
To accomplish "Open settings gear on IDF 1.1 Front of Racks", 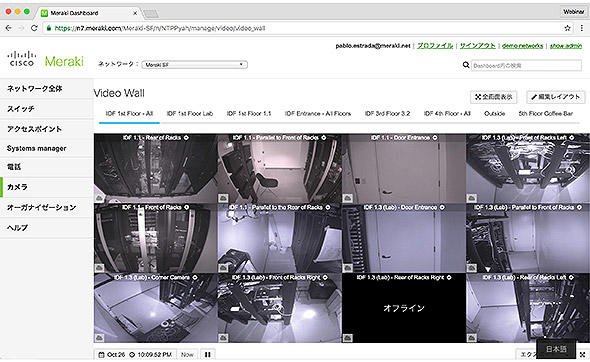I will [187, 207].
